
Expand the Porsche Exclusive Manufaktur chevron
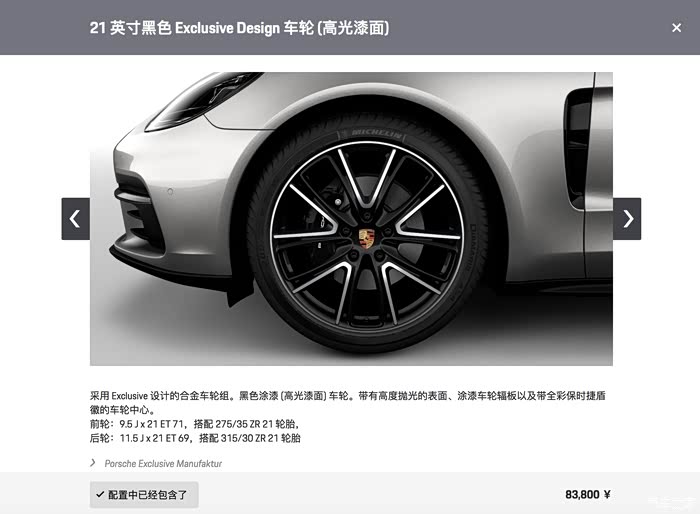click(x=93, y=463)
